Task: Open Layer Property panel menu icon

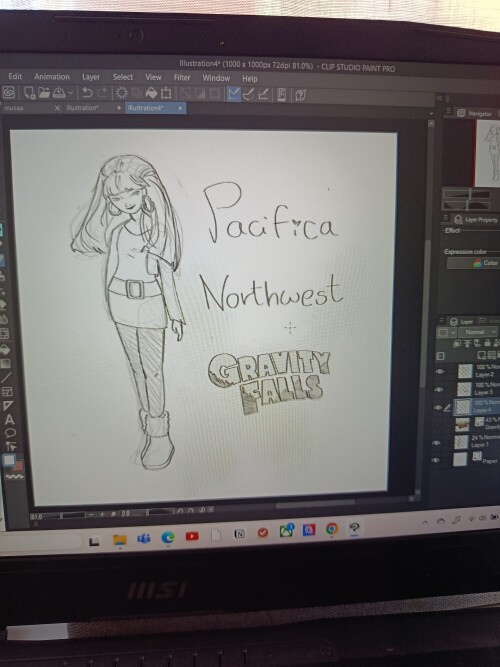Action: [x=446, y=219]
